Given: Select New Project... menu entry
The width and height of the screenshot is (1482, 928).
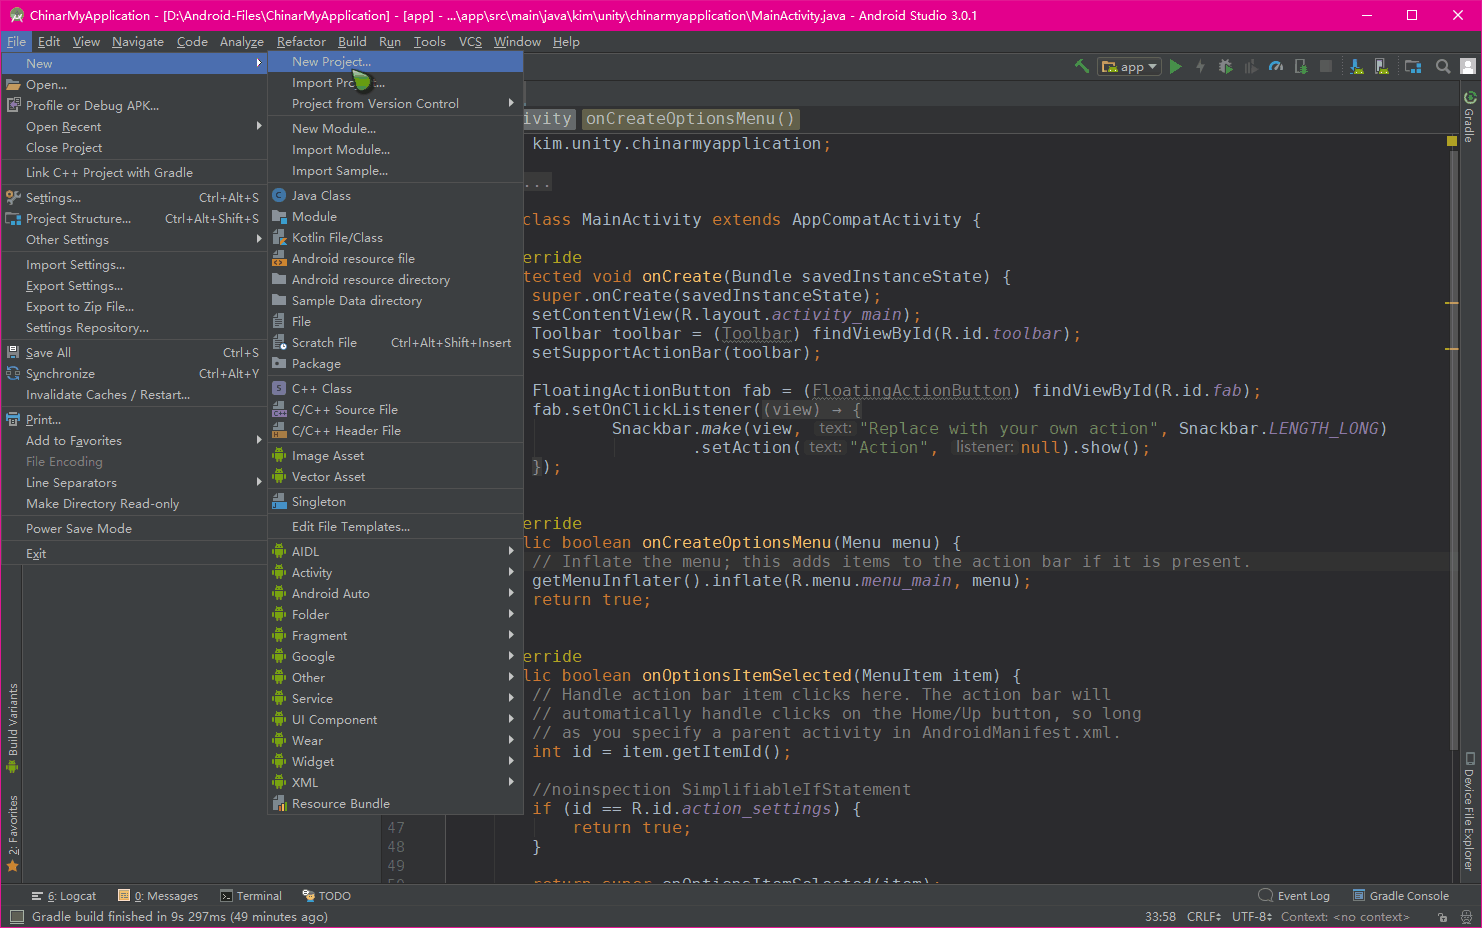Looking at the screenshot, I should [395, 61].
